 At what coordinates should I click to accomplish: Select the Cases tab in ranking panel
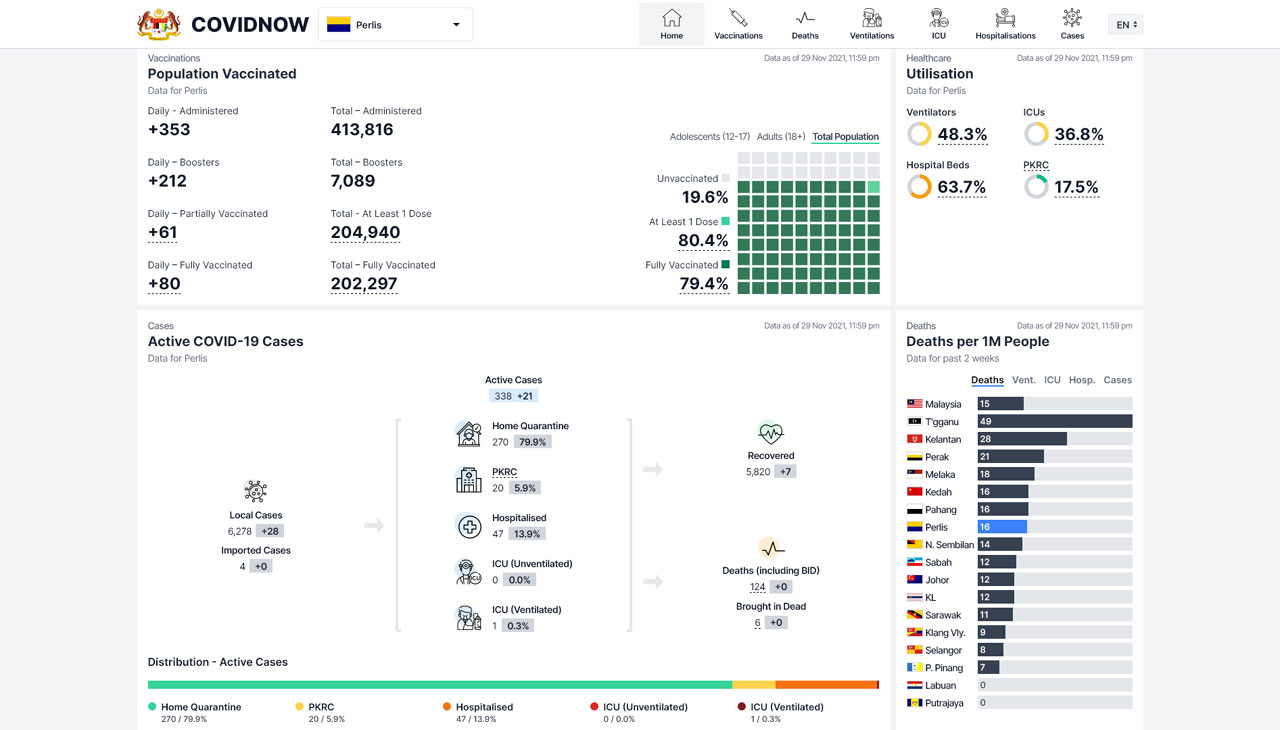pyautogui.click(x=1118, y=380)
